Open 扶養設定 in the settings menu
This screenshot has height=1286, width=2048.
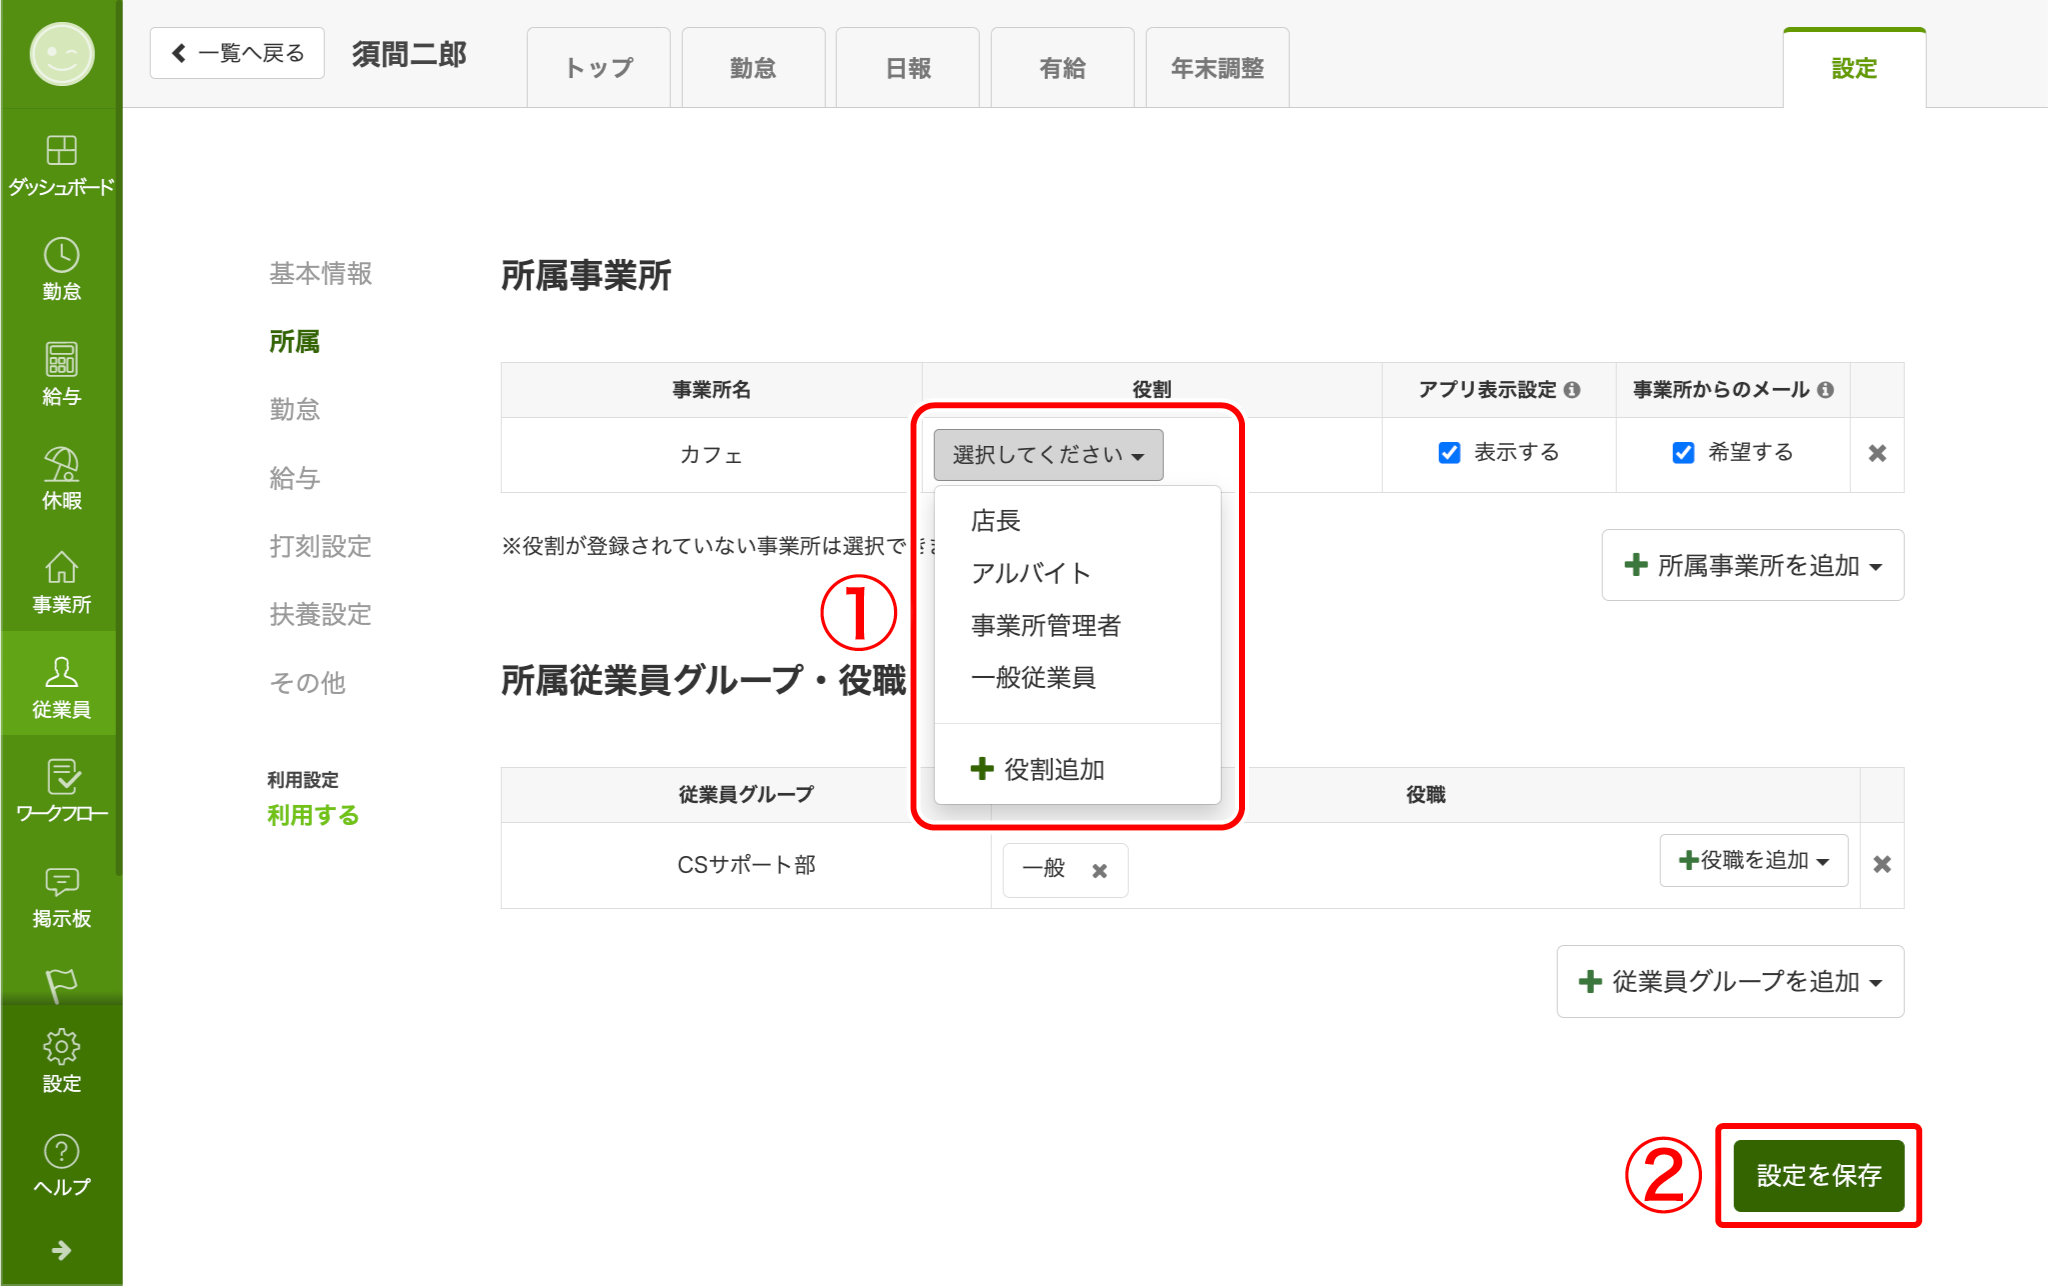[320, 614]
